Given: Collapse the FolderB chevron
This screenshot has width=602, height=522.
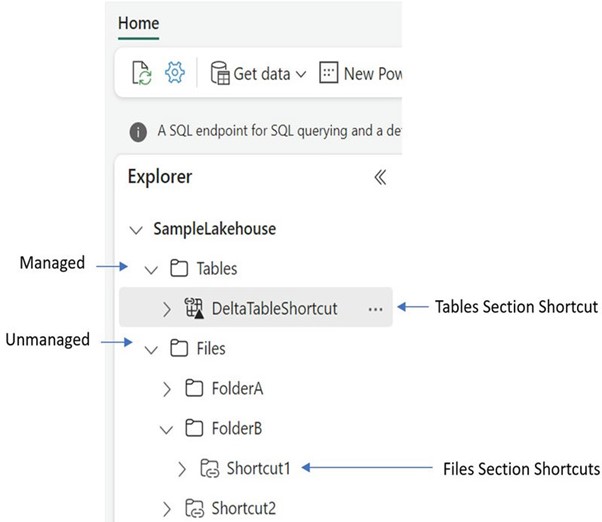Looking at the screenshot, I should pos(166,430).
